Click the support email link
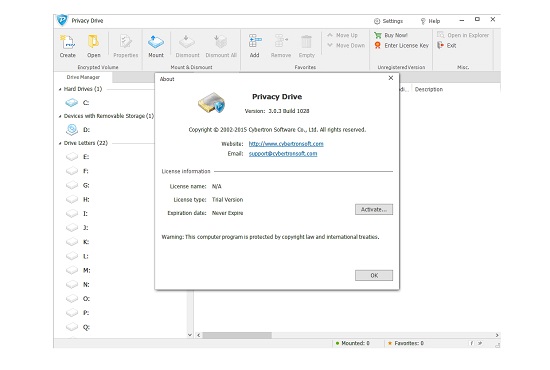The height and width of the screenshot is (370, 550). [283, 154]
